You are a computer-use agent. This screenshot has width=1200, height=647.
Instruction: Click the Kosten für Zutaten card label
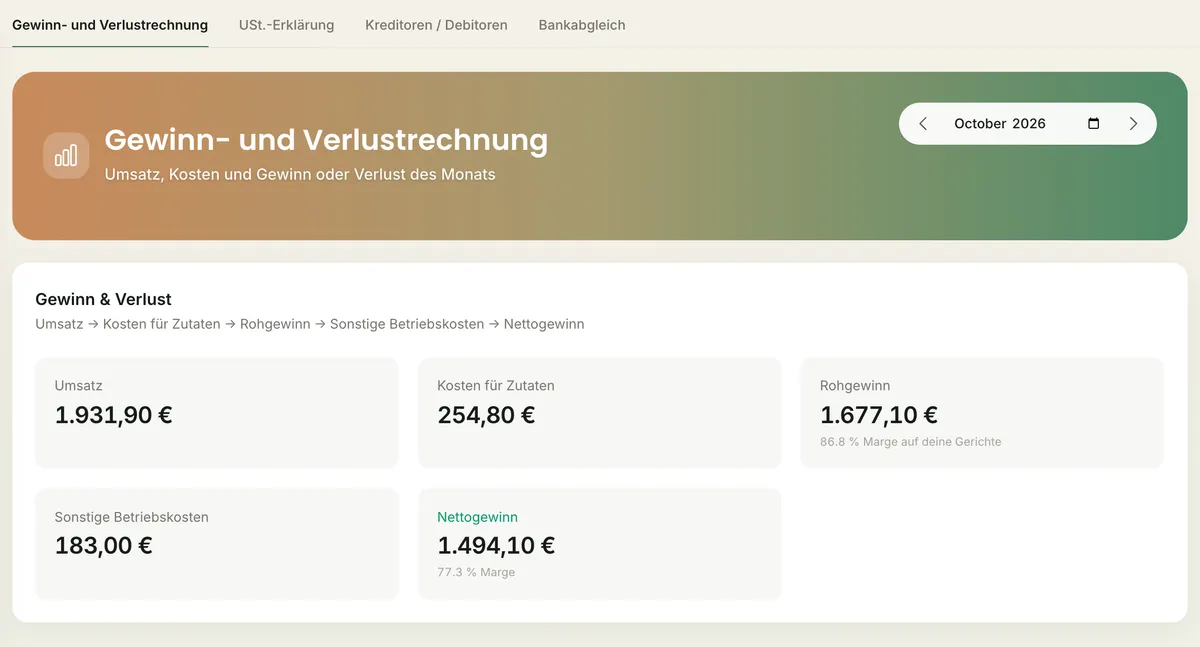[x=495, y=385]
